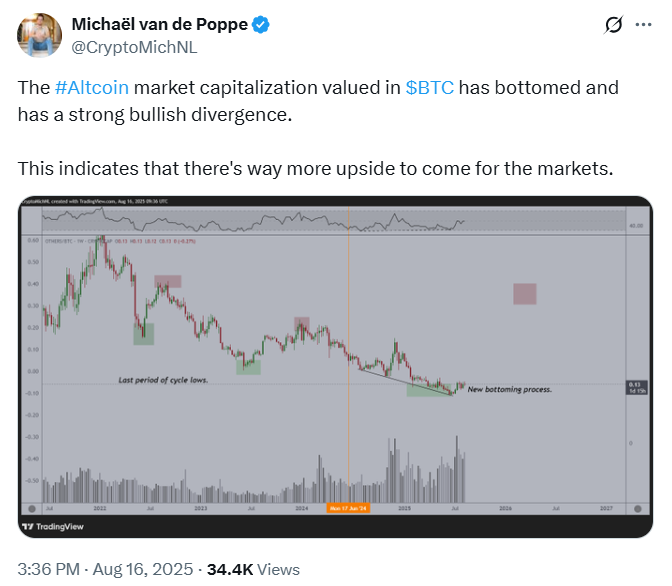Image resolution: width=672 pixels, height=586 pixels.
Task: Click the 'Last period of cycle lows' annotation
Action: coord(163,380)
